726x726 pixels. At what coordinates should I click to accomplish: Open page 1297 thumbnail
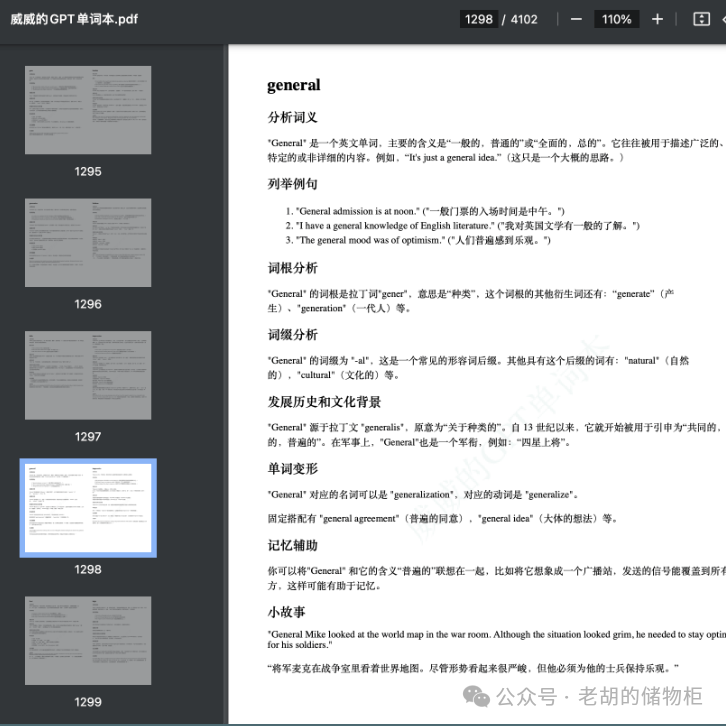88,375
